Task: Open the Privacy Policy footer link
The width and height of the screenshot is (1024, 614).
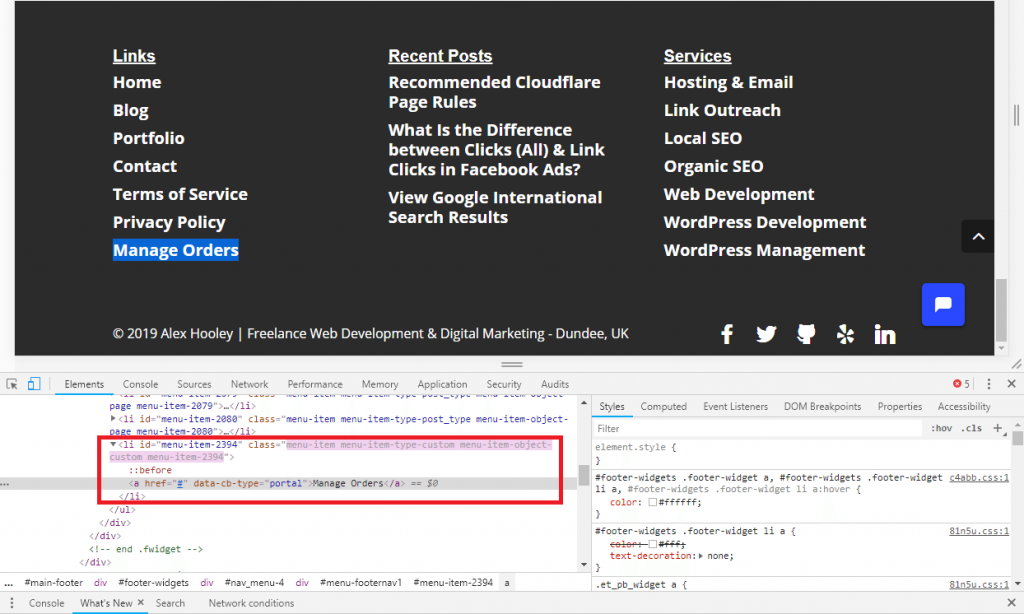Action: [x=169, y=223]
